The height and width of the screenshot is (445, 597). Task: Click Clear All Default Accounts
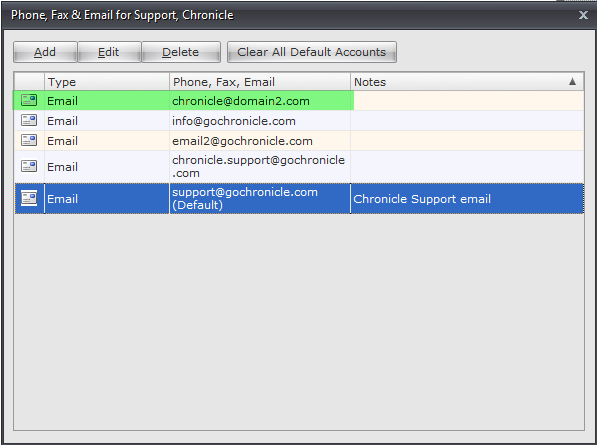click(x=312, y=52)
